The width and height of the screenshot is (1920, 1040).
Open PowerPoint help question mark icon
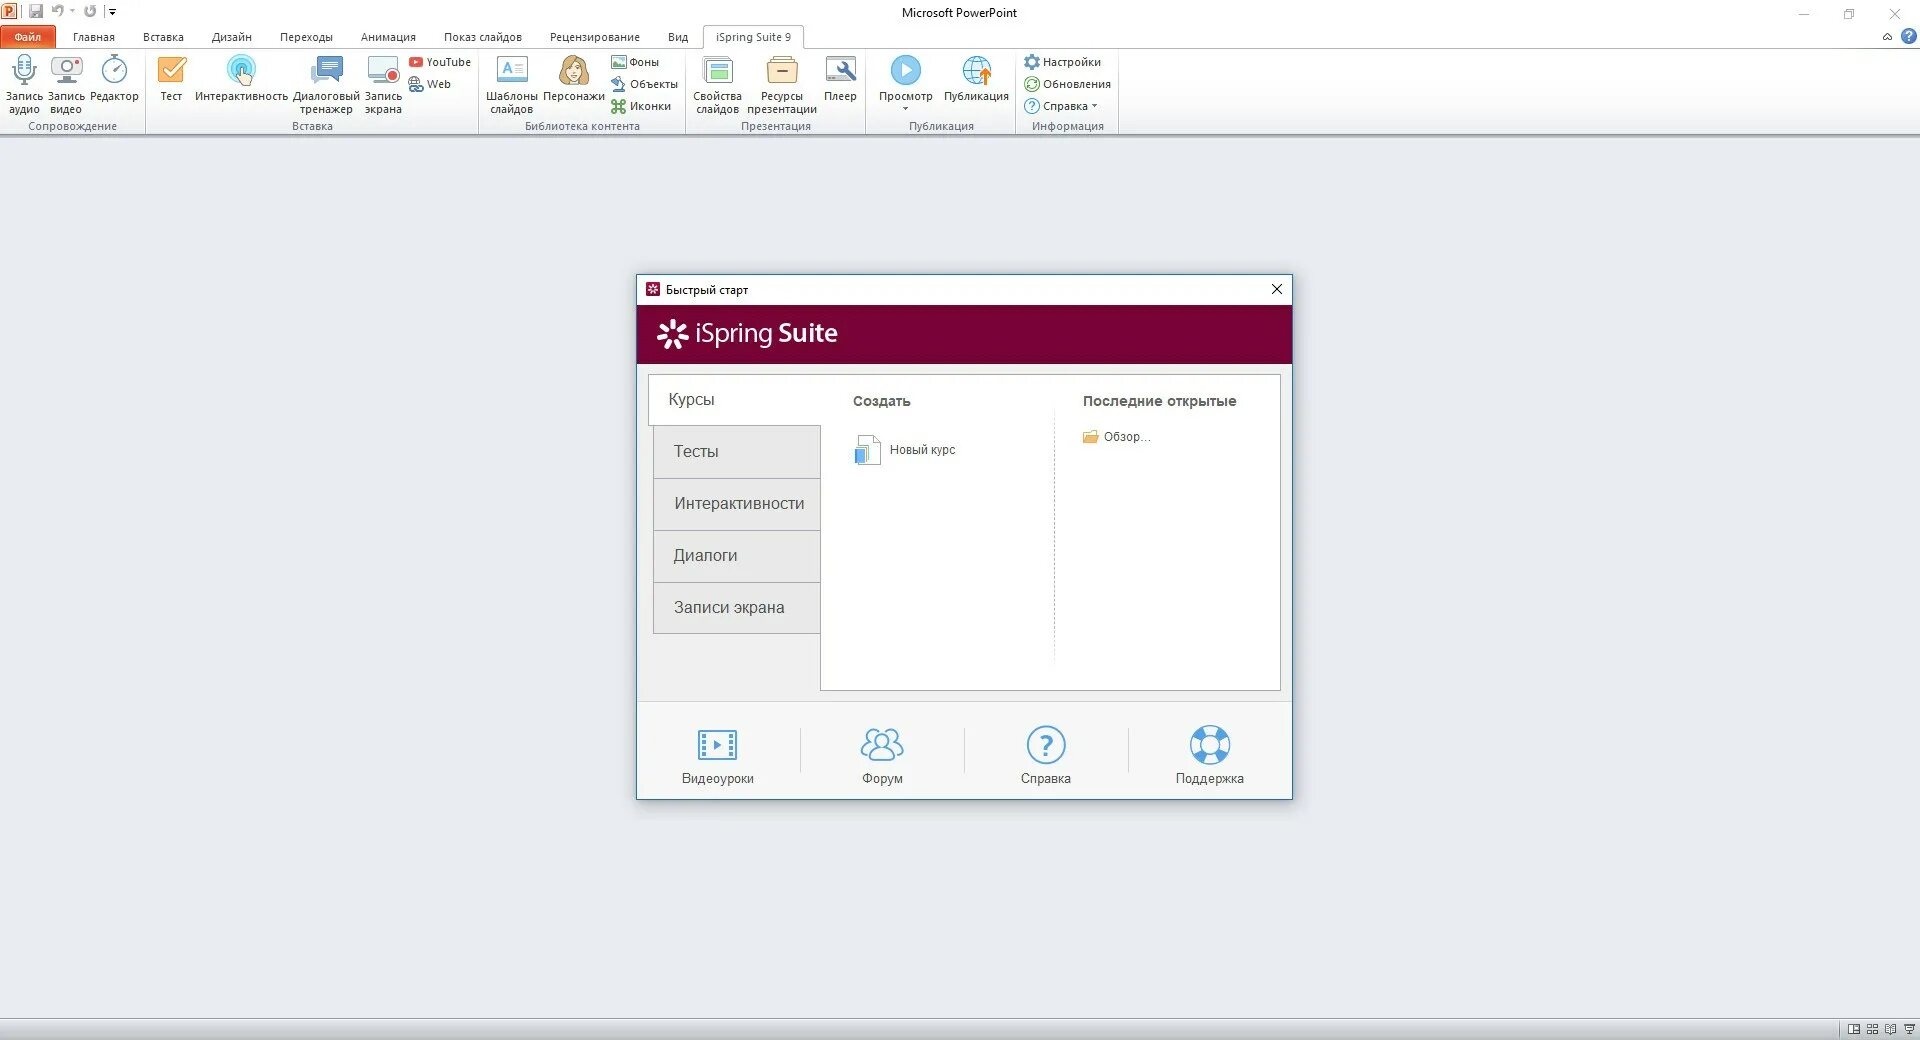click(1908, 36)
